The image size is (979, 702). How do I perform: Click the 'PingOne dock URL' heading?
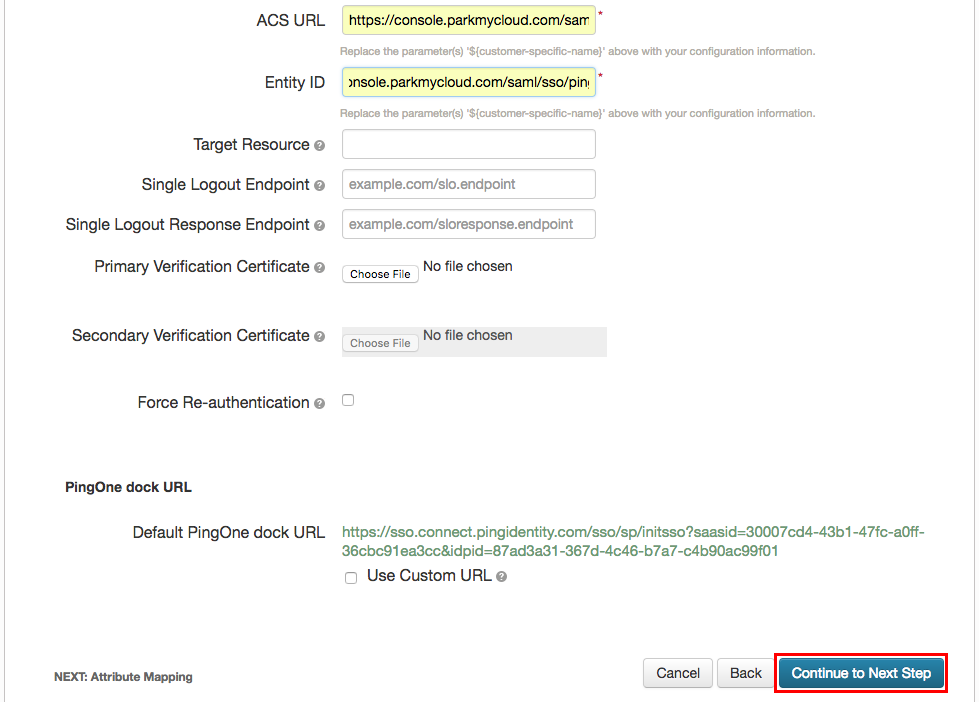point(128,487)
